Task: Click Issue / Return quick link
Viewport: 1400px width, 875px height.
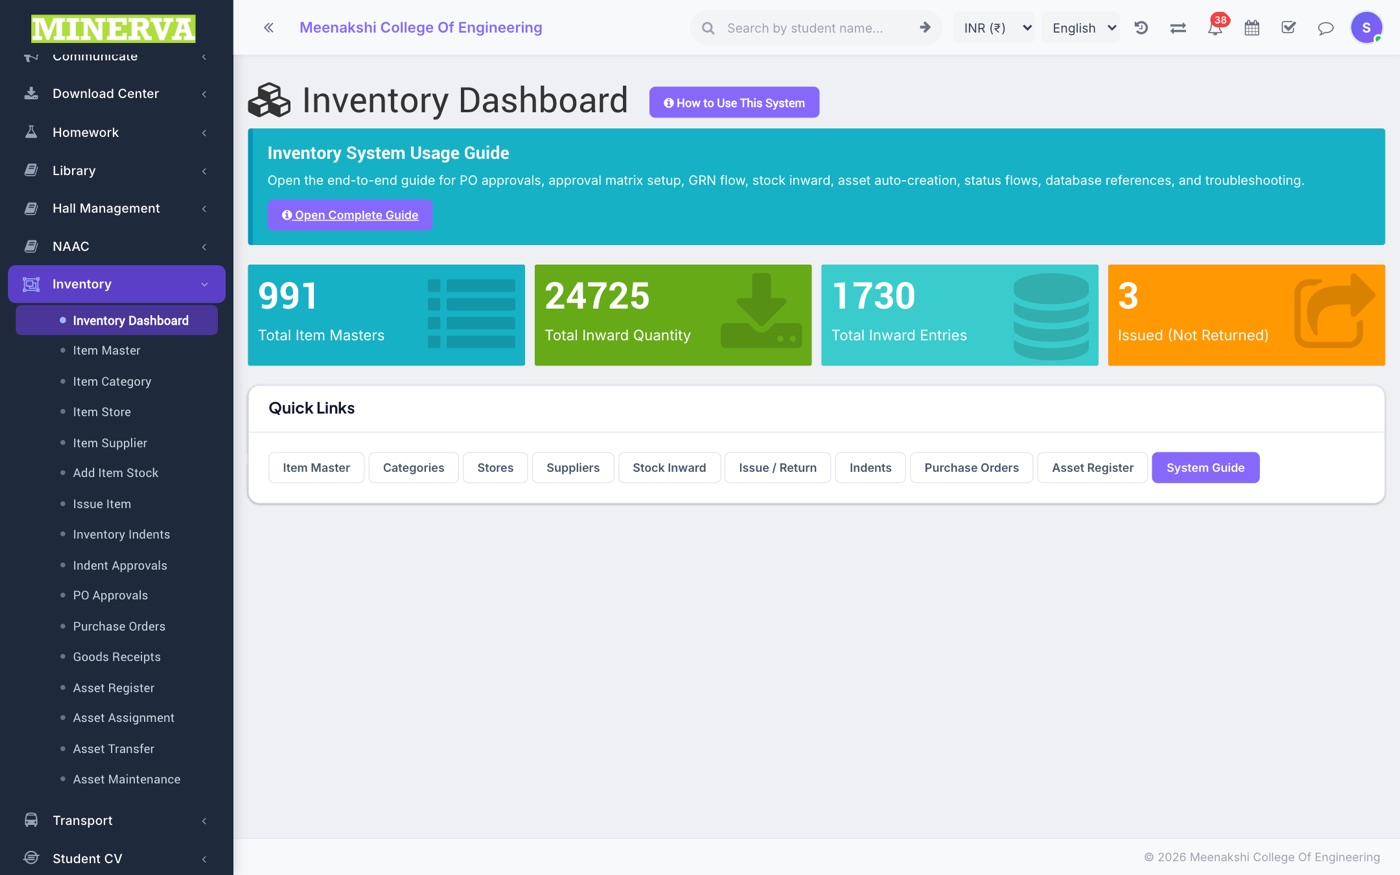Action: [778, 467]
